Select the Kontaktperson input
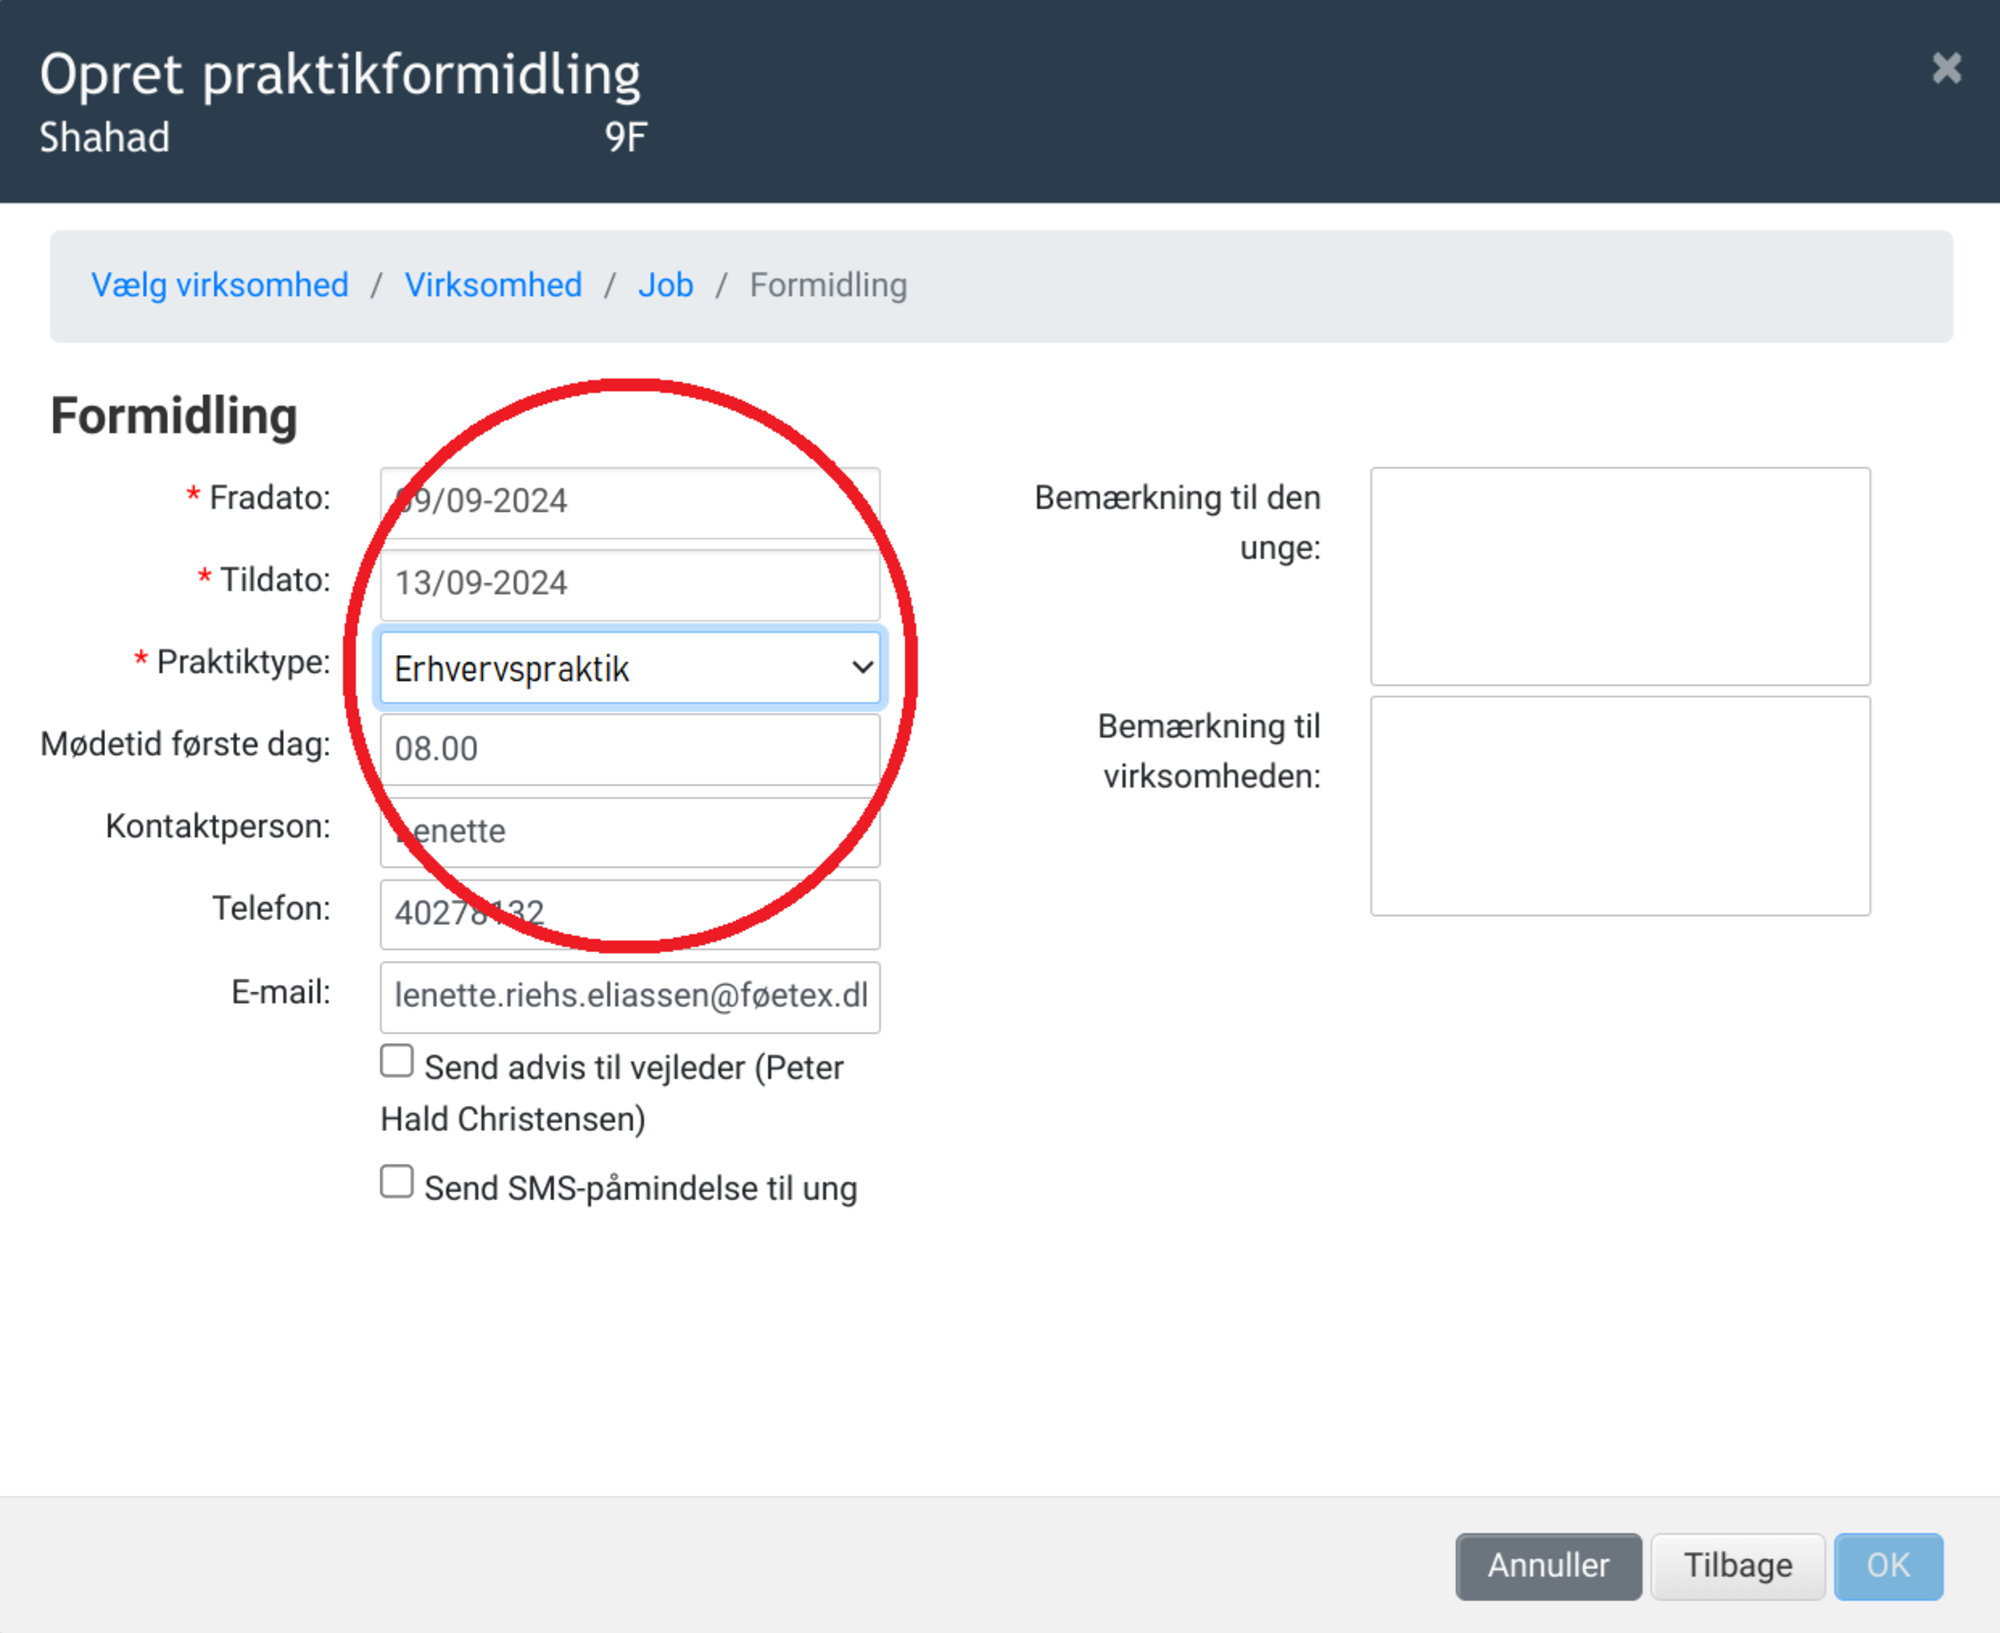Screen dimensions: 2000x1633 (630, 831)
